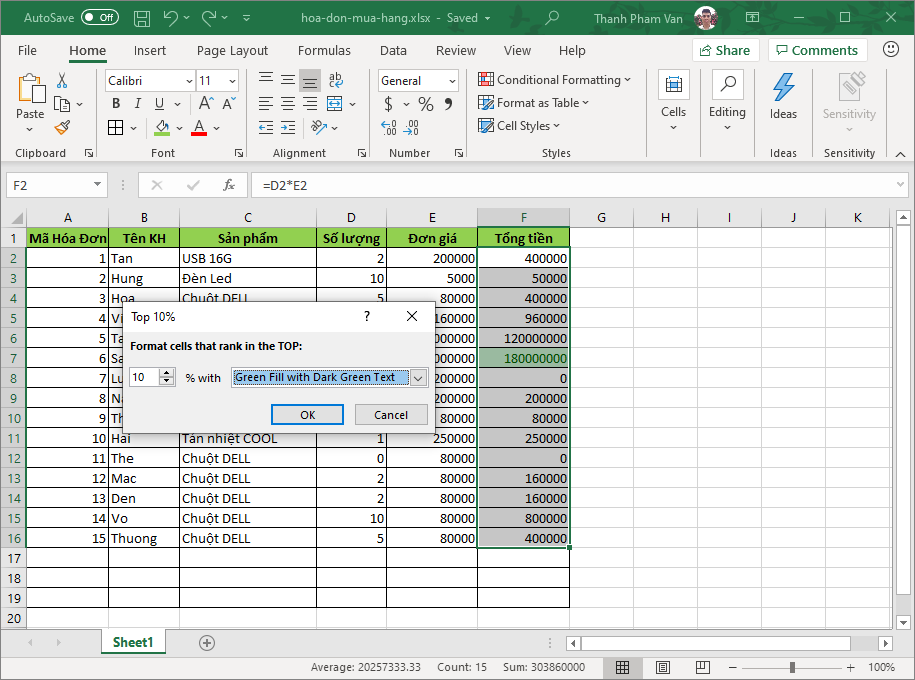The height and width of the screenshot is (680, 915).
Task: Switch to Normal view in status bar
Action: [622, 667]
